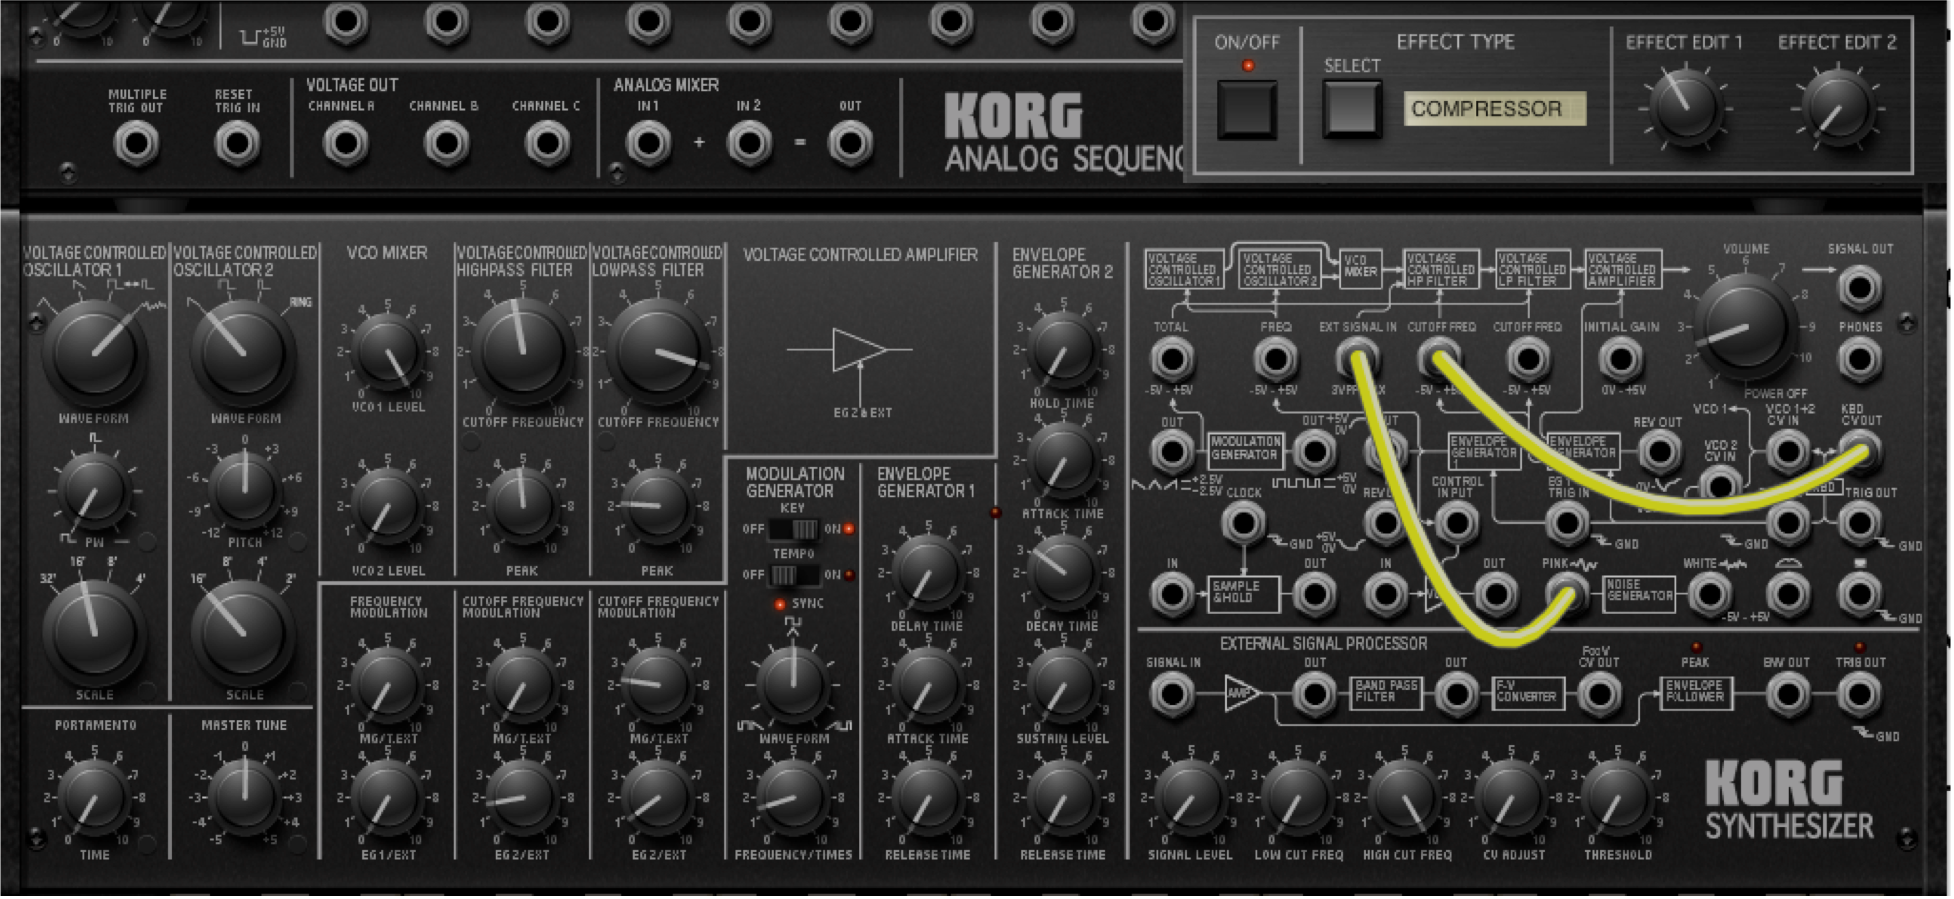Click the EXT SIGNAL IN jack

(x=1357, y=359)
